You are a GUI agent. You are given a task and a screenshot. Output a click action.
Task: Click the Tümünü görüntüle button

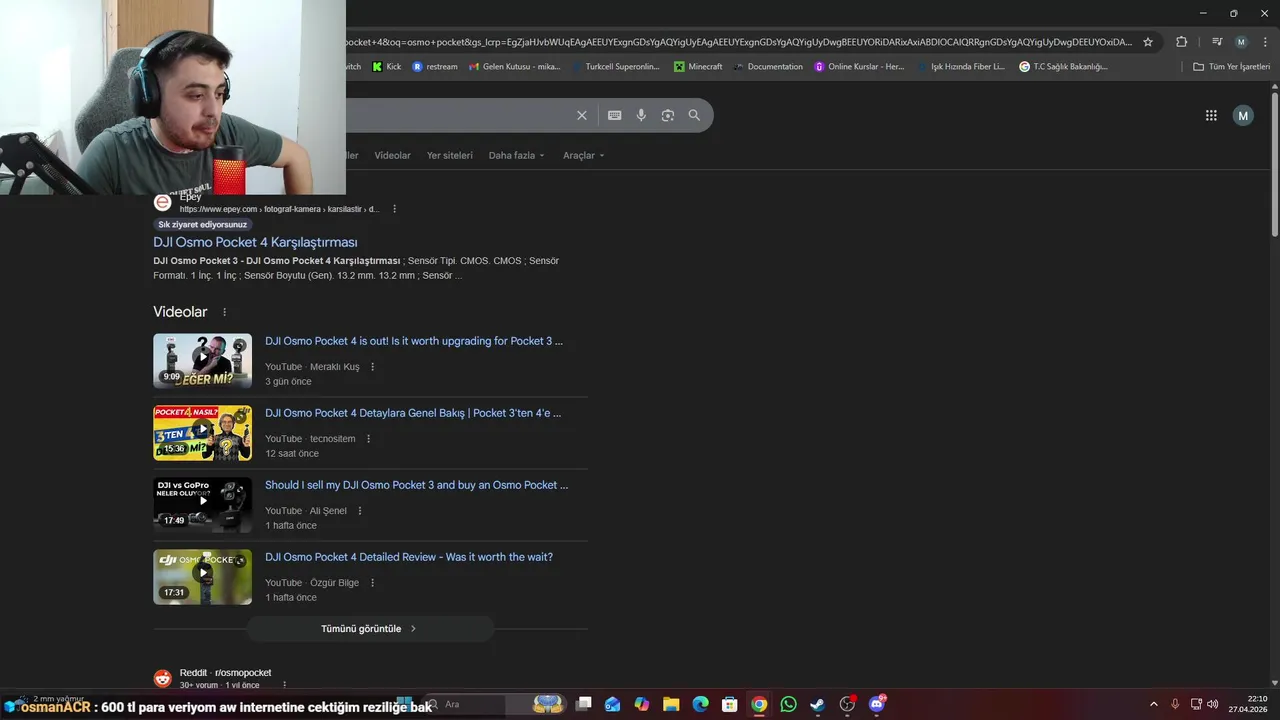[x=370, y=629]
